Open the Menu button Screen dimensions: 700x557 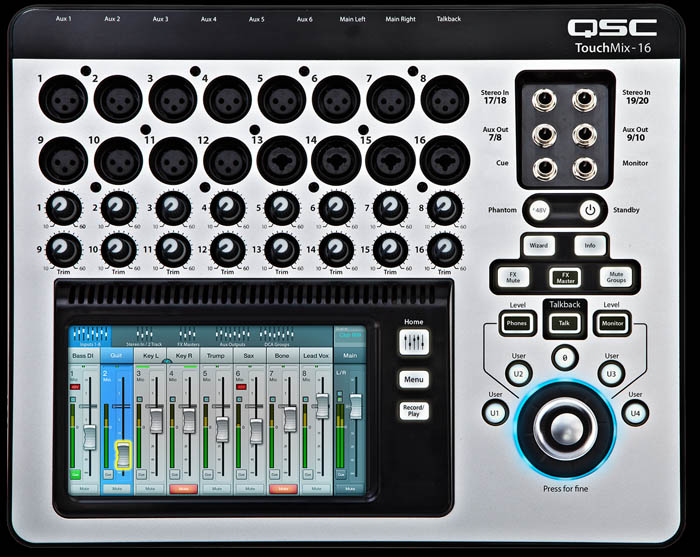coord(413,379)
